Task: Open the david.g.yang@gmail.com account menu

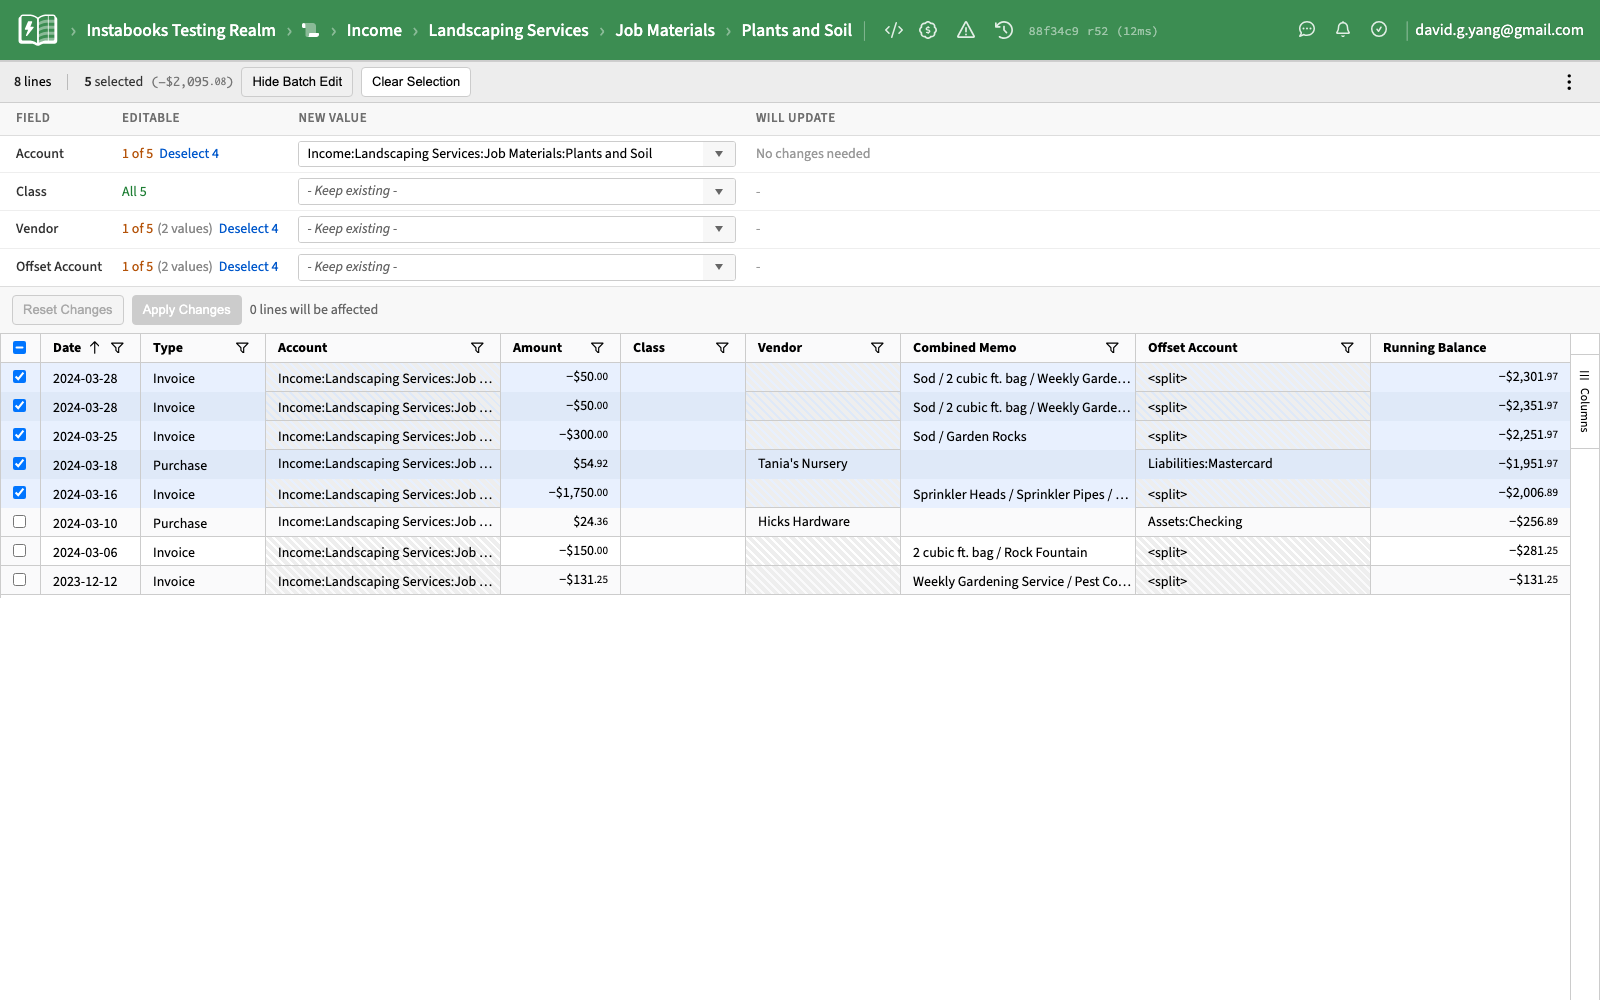Action: point(1499,30)
